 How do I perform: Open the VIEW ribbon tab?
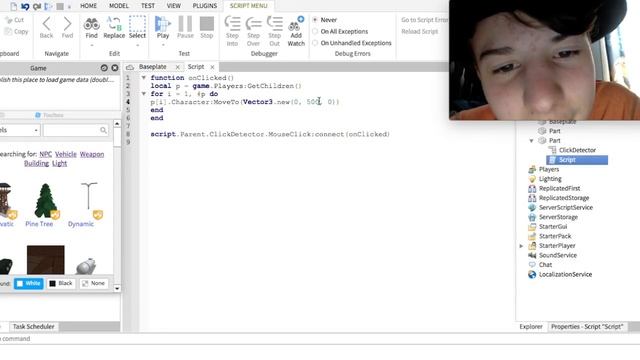tap(173, 6)
